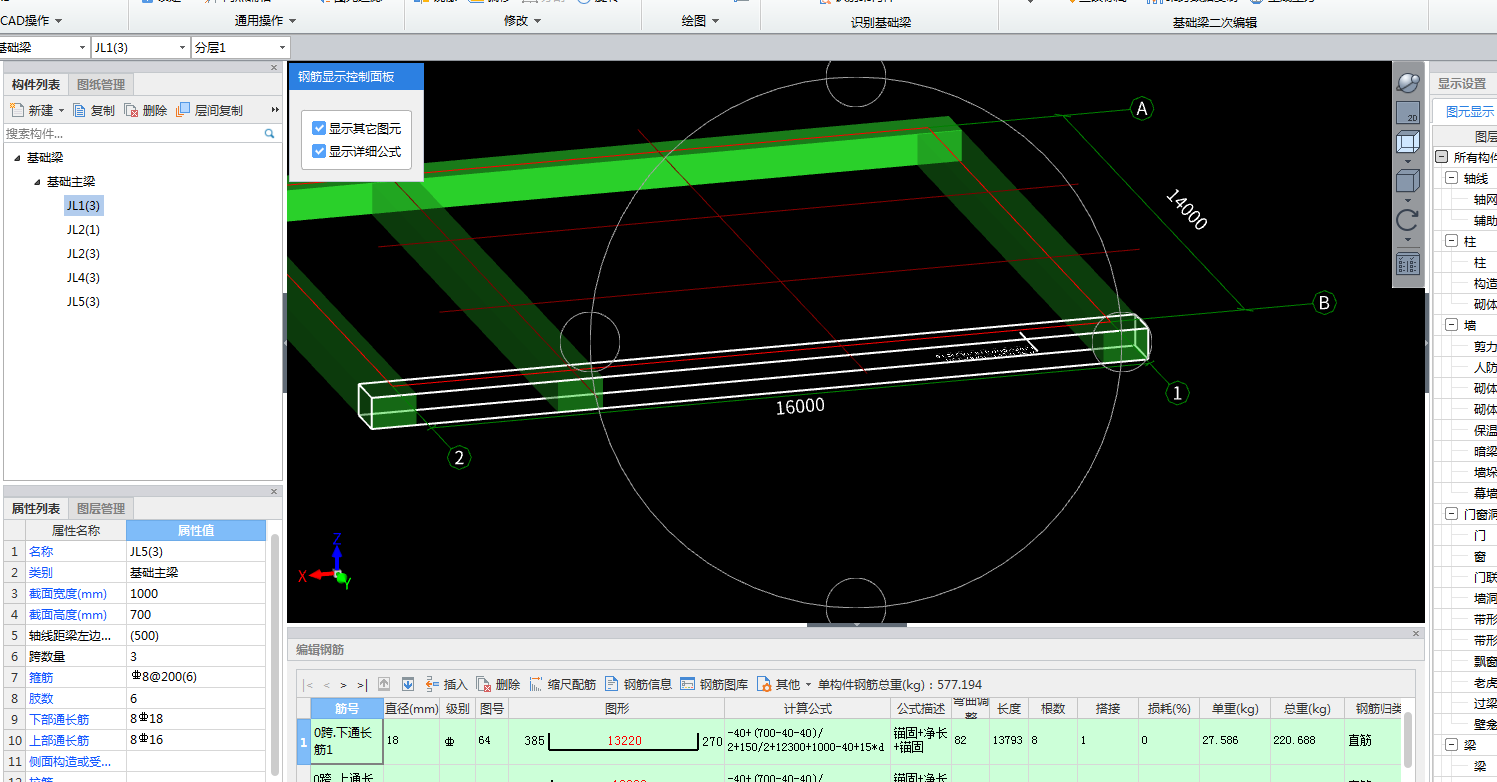Switch to 图纸管理 tab
1497x782 pixels.
point(101,85)
